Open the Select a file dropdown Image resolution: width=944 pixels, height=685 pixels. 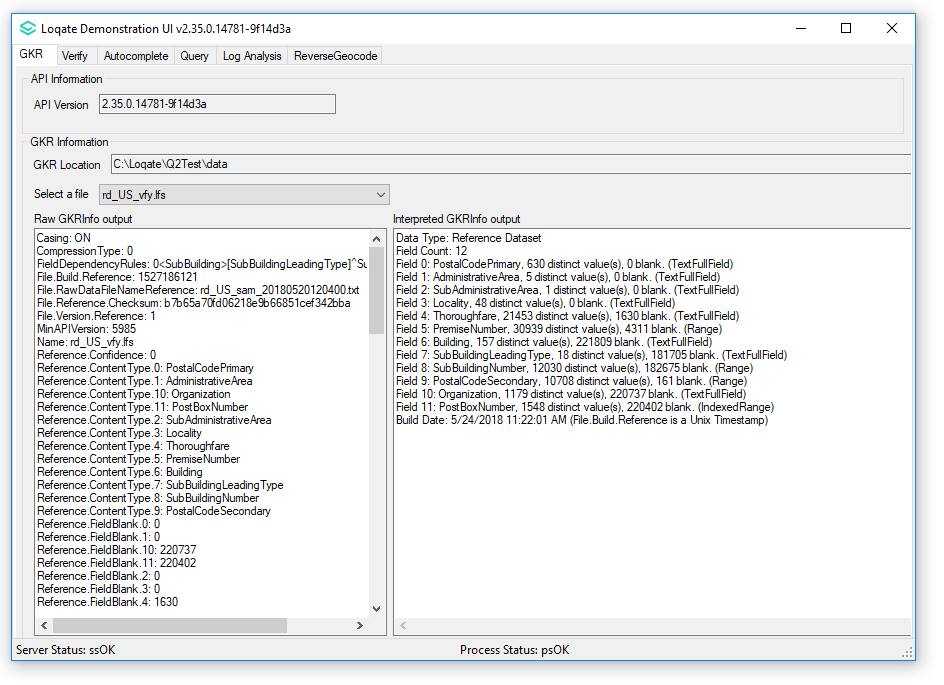(244, 194)
